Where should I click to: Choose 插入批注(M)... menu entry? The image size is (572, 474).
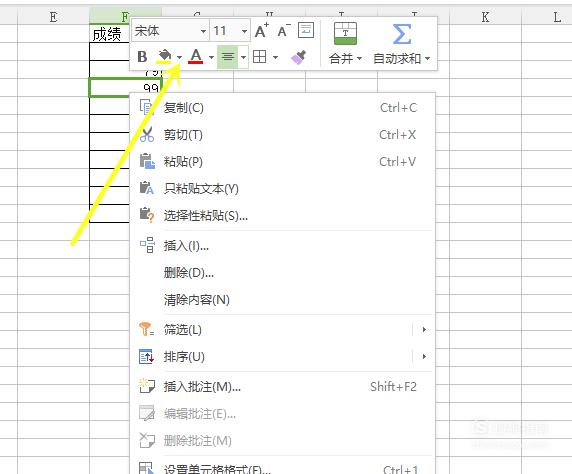click(x=283, y=387)
